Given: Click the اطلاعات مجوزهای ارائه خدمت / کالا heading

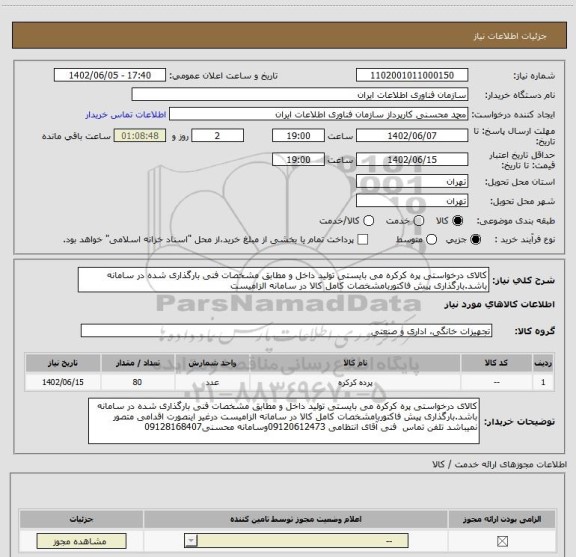Looking at the screenshot, I should (500, 464).
